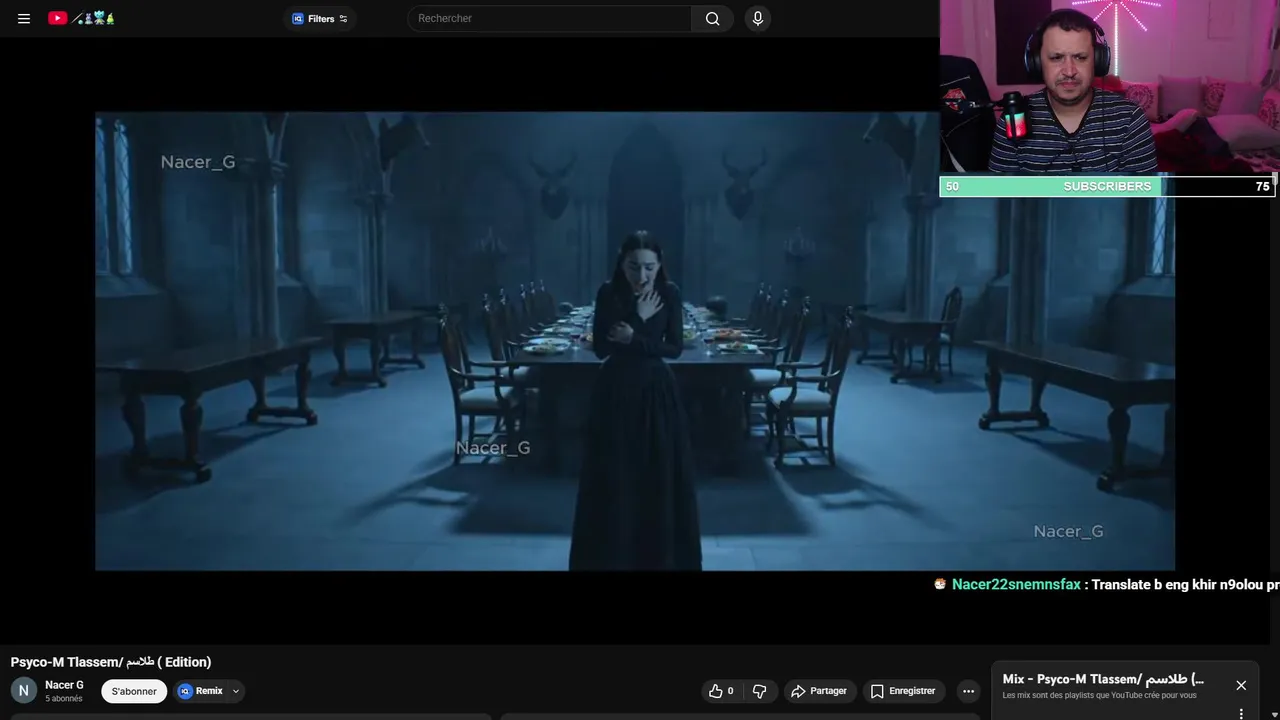Click the Remix button
The height and width of the screenshot is (720, 1280).
click(200, 691)
